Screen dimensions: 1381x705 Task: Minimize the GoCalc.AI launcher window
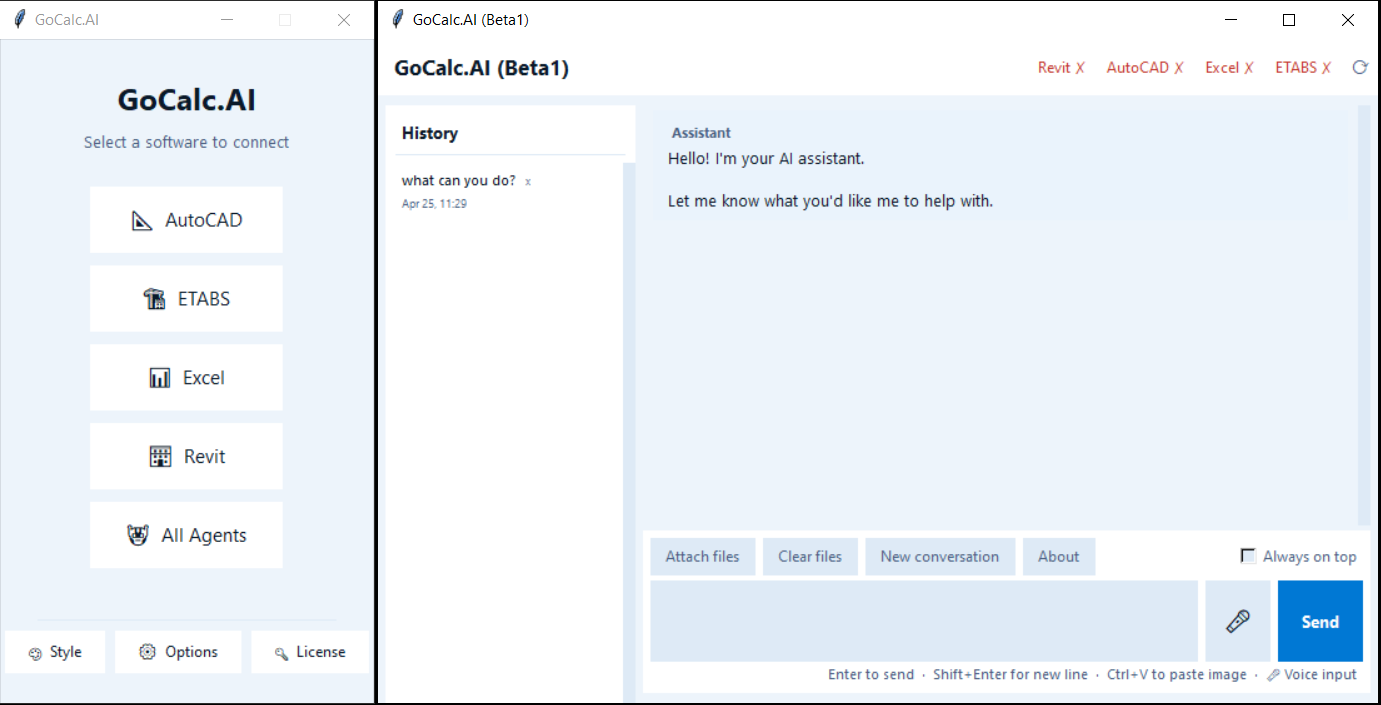click(227, 20)
